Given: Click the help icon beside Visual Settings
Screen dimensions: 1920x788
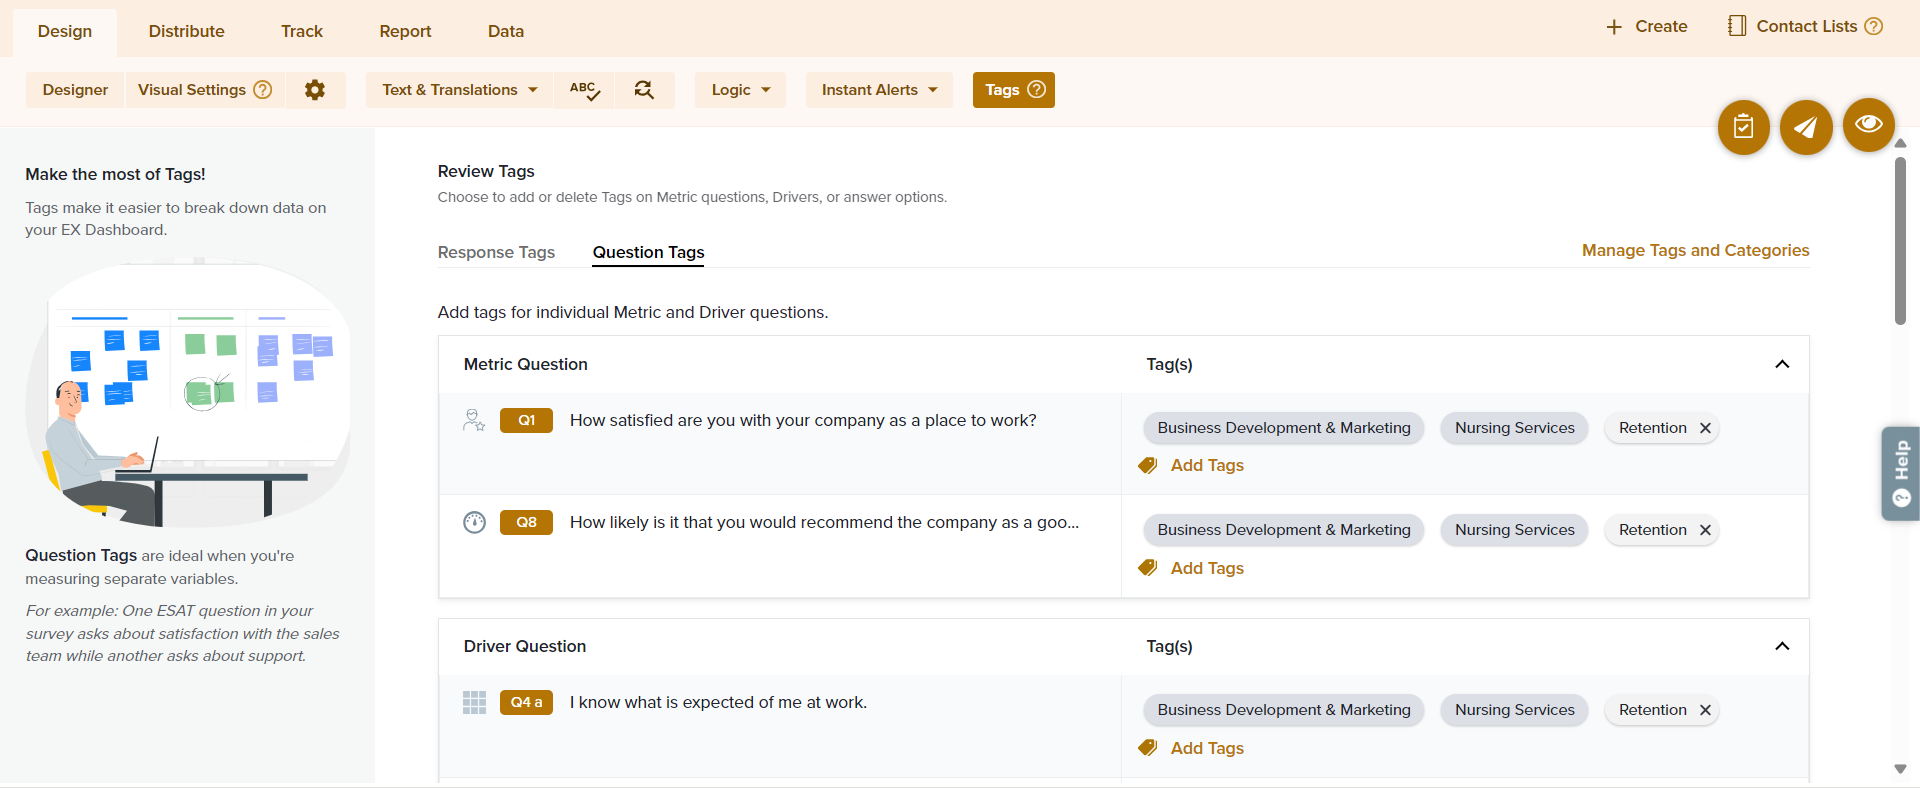Looking at the screenshot, I should [x=263, y=90].
